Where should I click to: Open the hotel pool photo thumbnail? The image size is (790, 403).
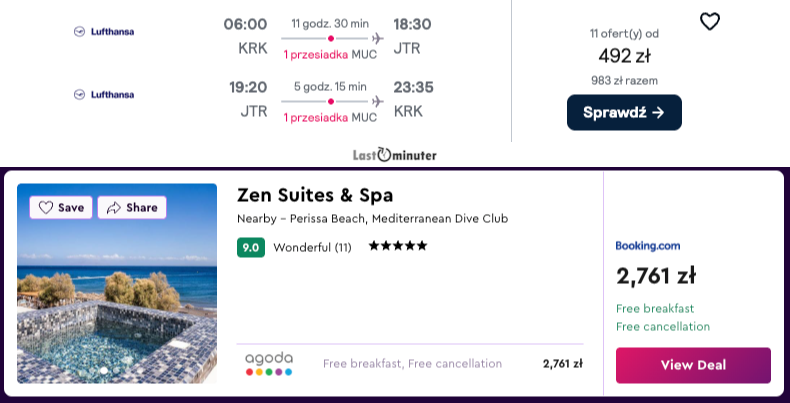[x=117, y=283]
